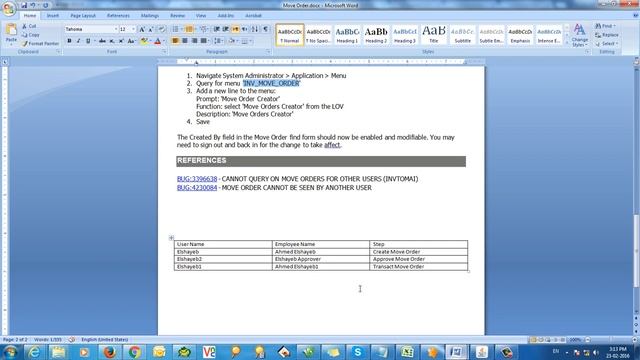The height and width of the screenshot is (360, 640).
Task: Open the Font dialog launcher
Action: [164, 52]
